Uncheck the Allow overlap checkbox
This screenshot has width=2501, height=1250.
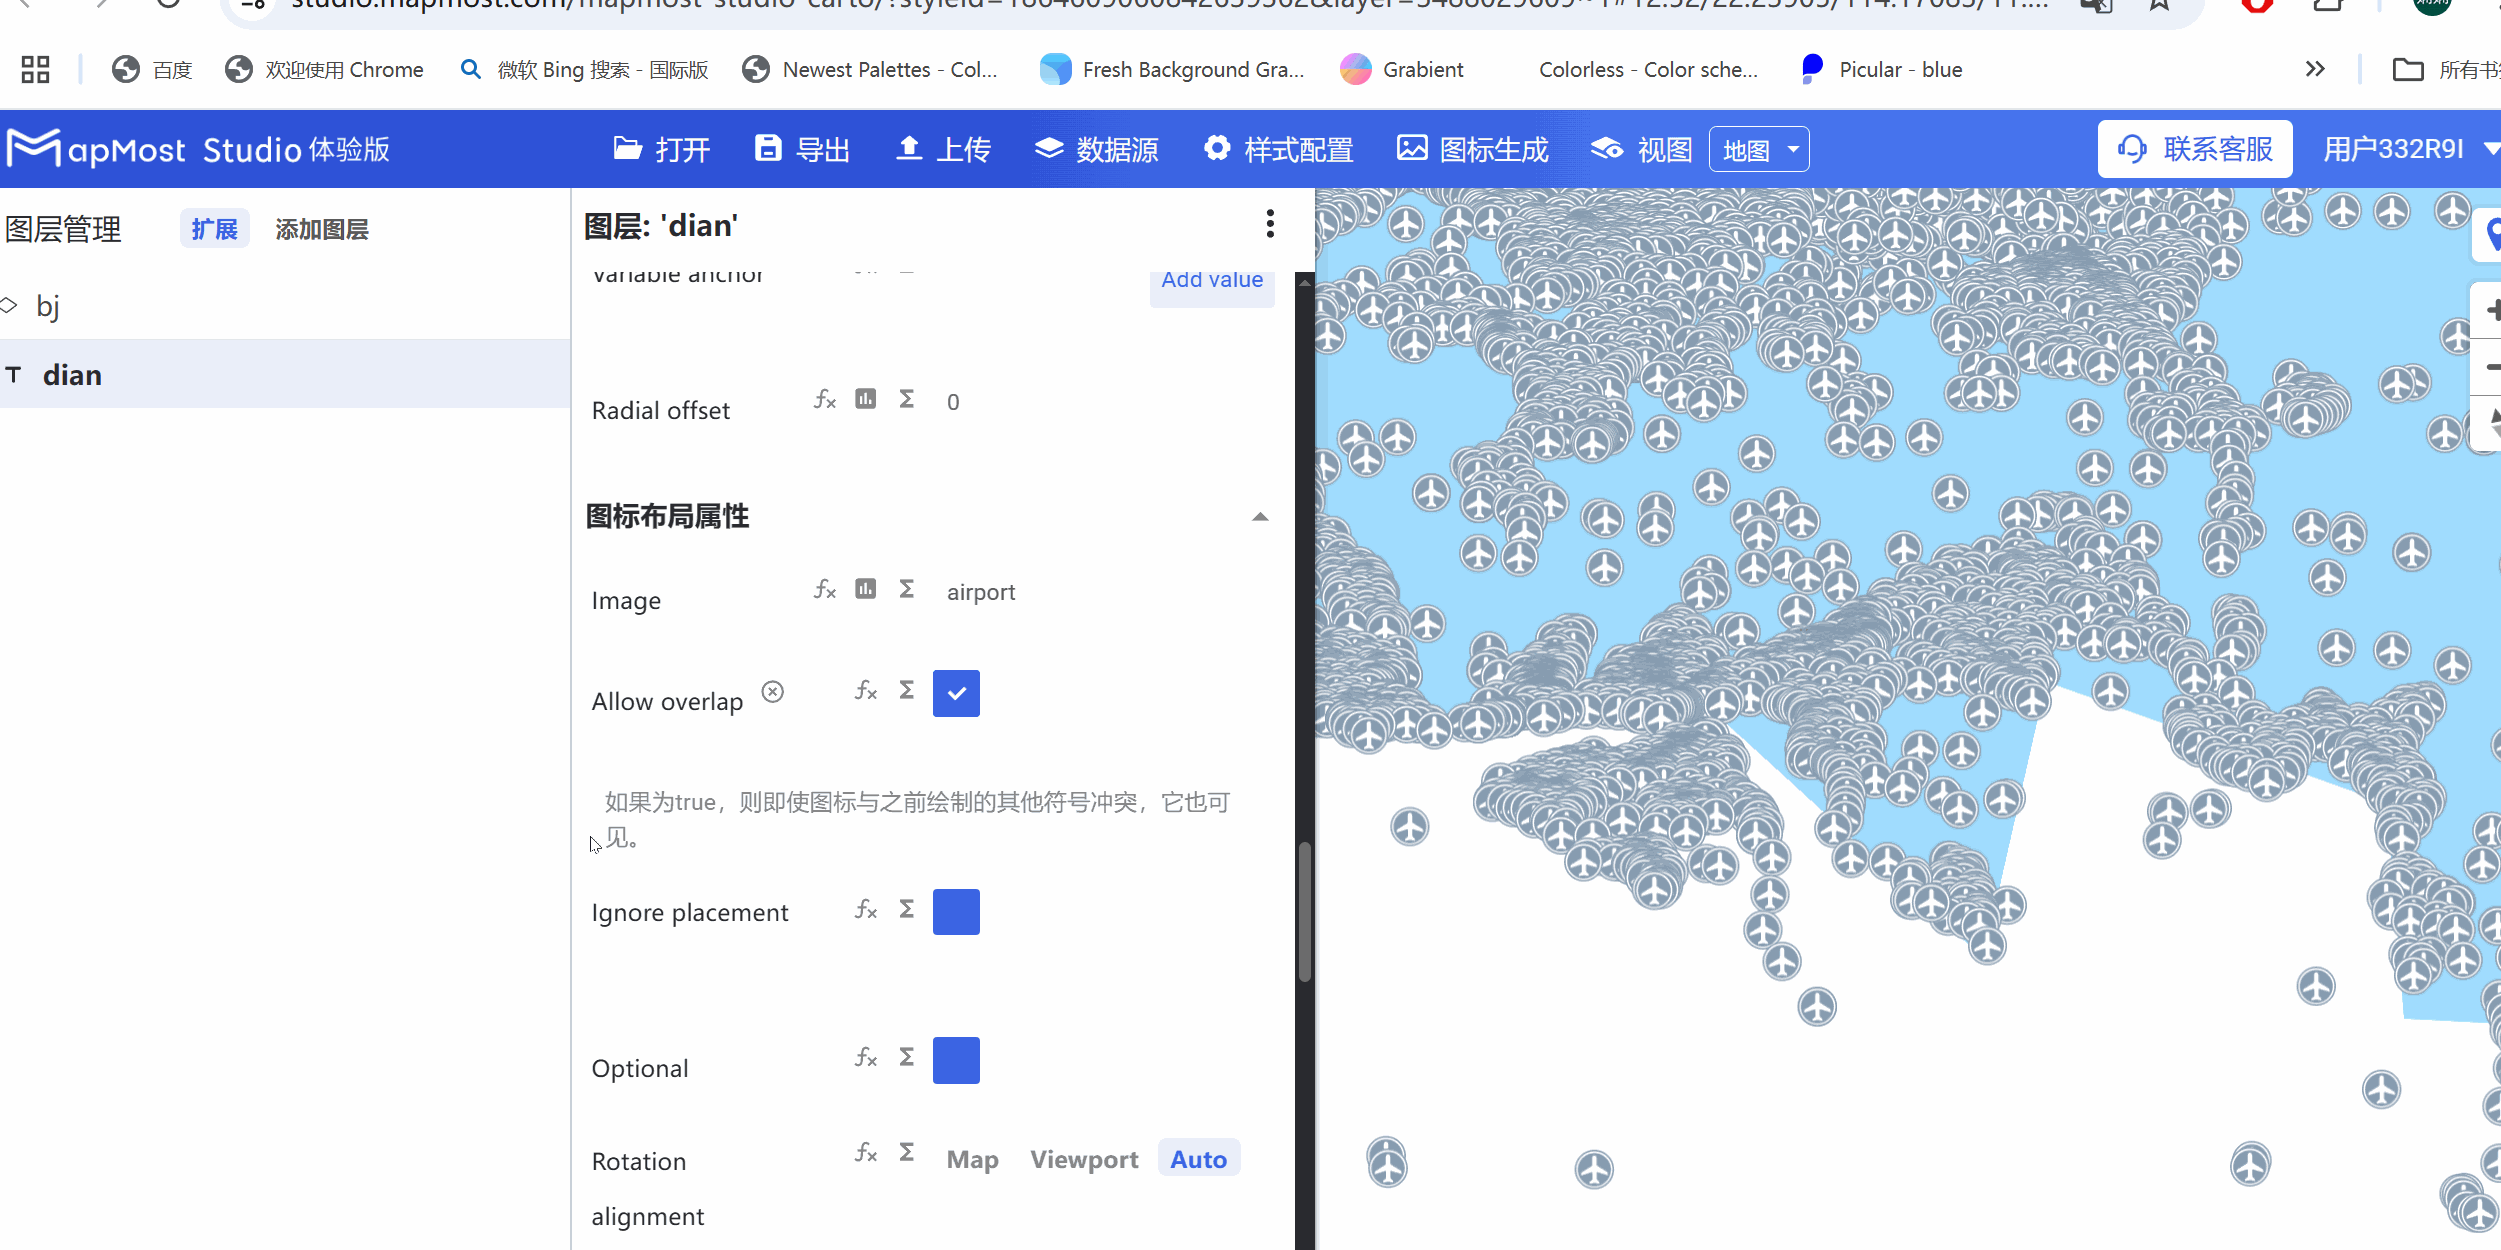pos(956,693)
